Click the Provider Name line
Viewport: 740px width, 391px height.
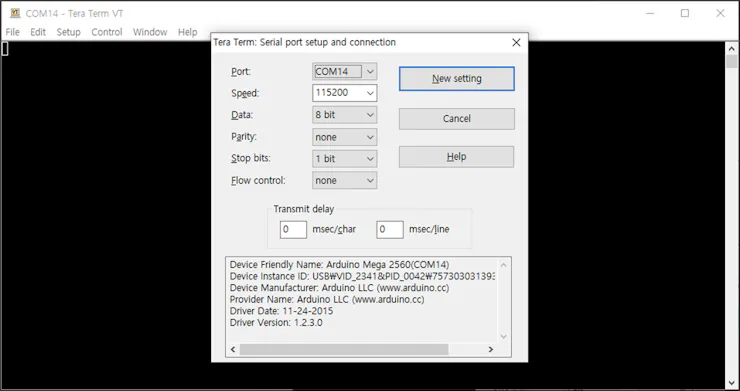327,299
